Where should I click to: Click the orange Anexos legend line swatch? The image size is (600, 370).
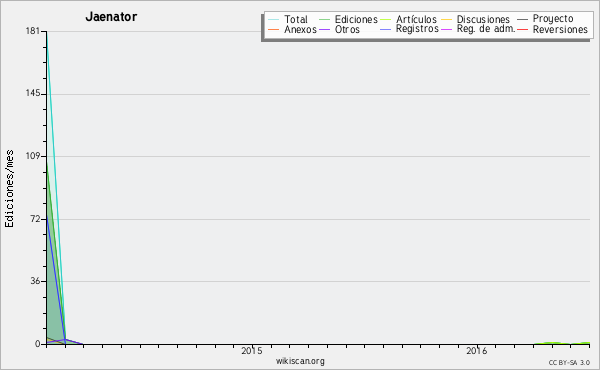[x=274, y=29]
